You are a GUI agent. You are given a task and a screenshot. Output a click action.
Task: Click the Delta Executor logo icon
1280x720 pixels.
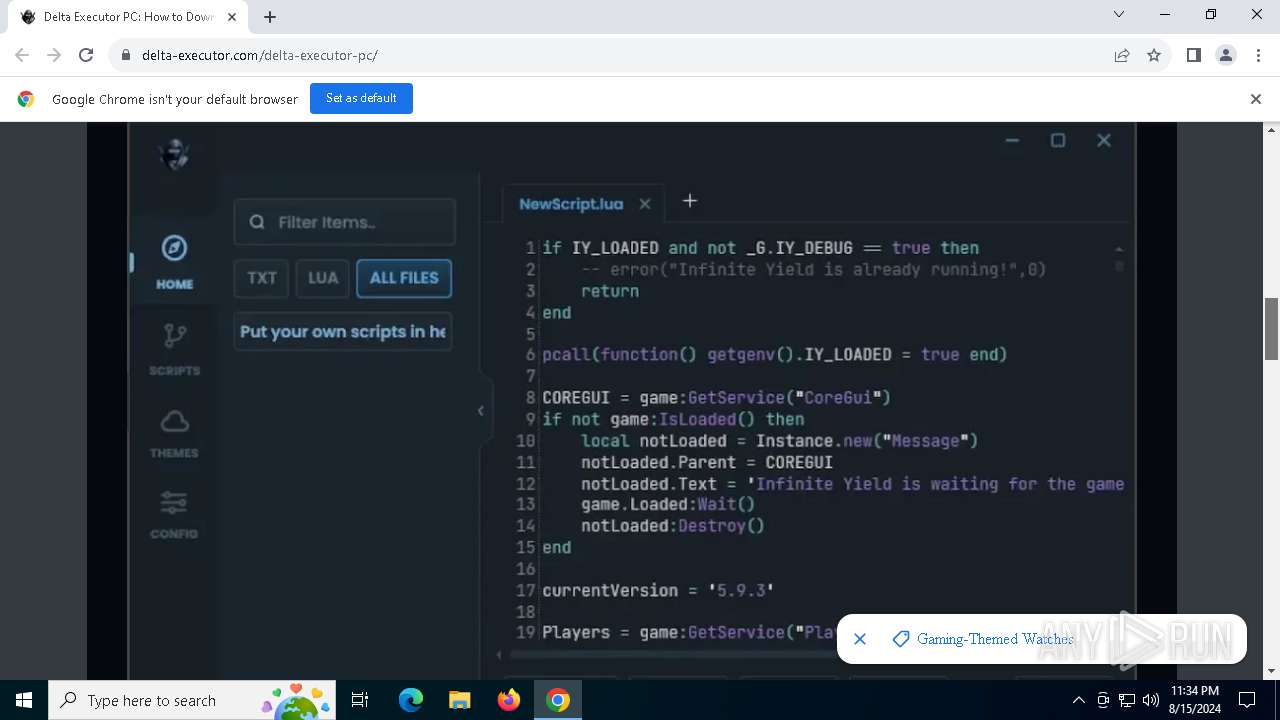pyautogui.click(x=174, y=154)
